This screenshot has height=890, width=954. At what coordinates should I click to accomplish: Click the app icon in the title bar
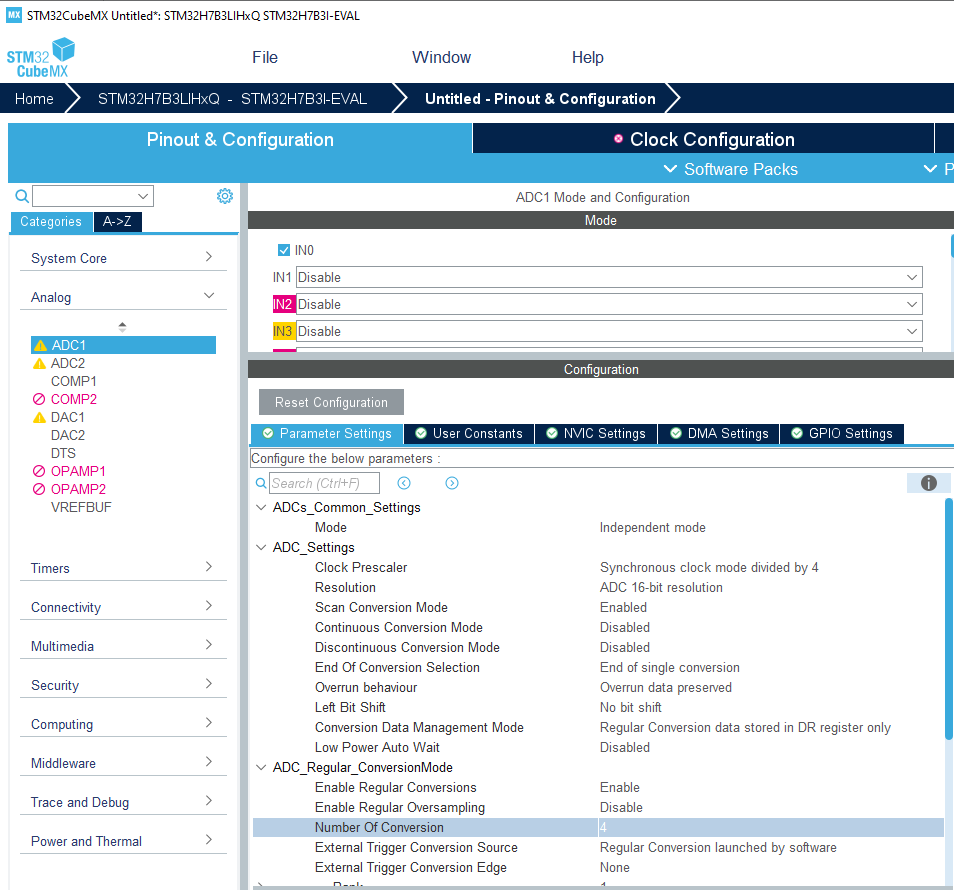pos(13,15)
